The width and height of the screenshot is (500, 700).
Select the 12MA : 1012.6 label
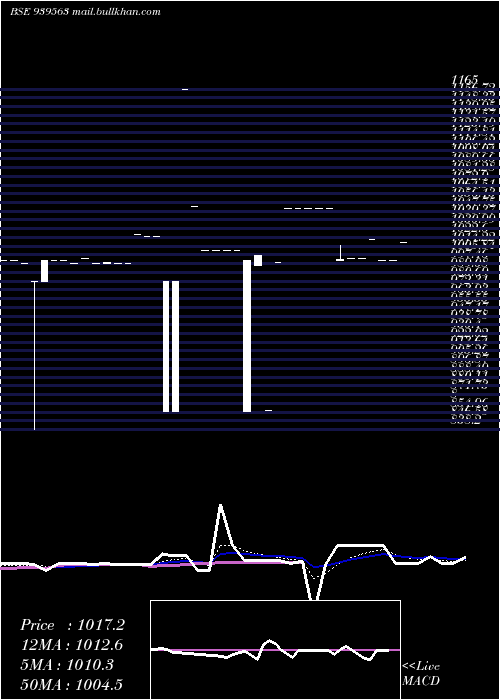[x=71, y=645]
